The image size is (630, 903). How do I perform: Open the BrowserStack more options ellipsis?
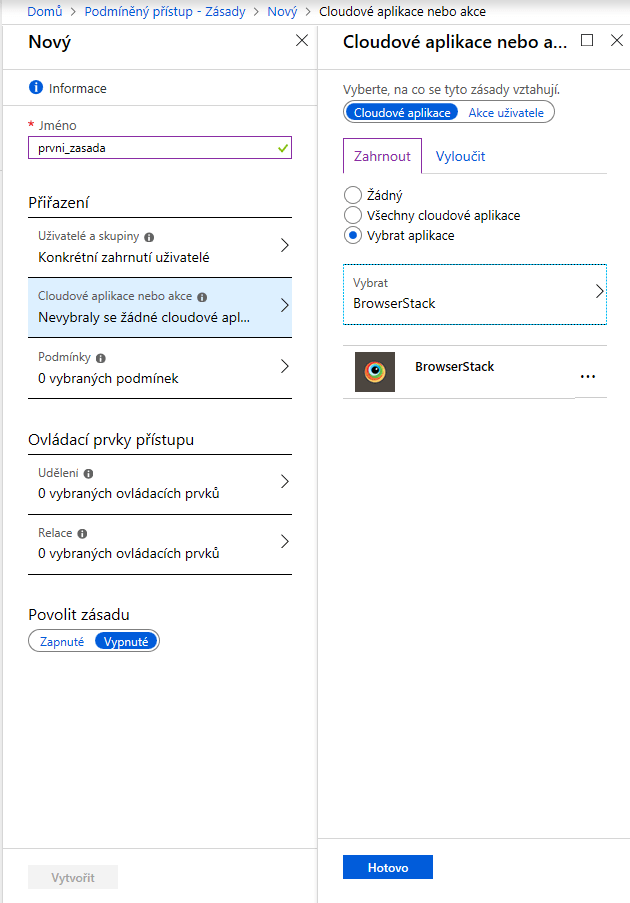(x=588, y=376)
